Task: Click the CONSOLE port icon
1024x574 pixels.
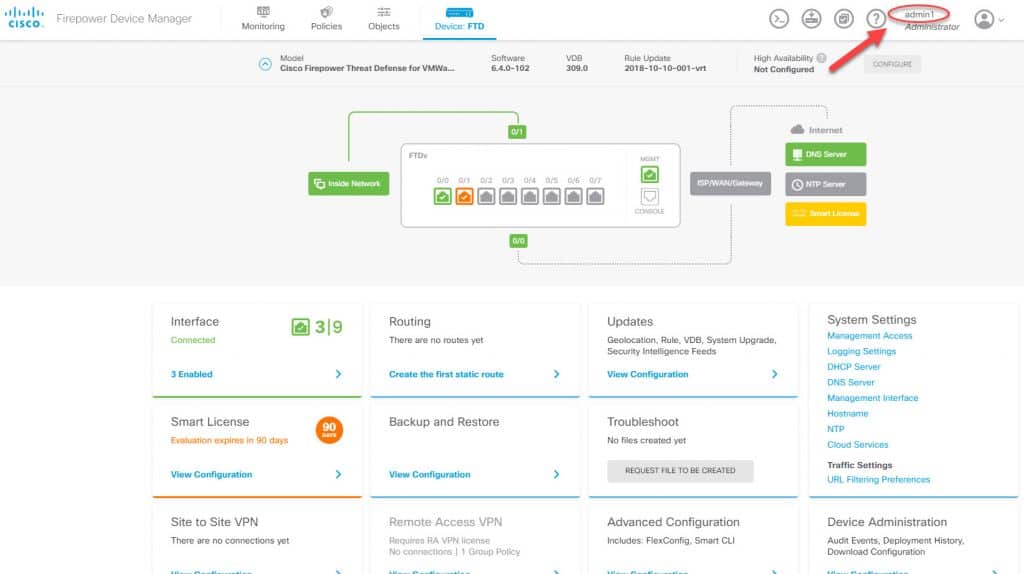Action: tap(650, 197)
